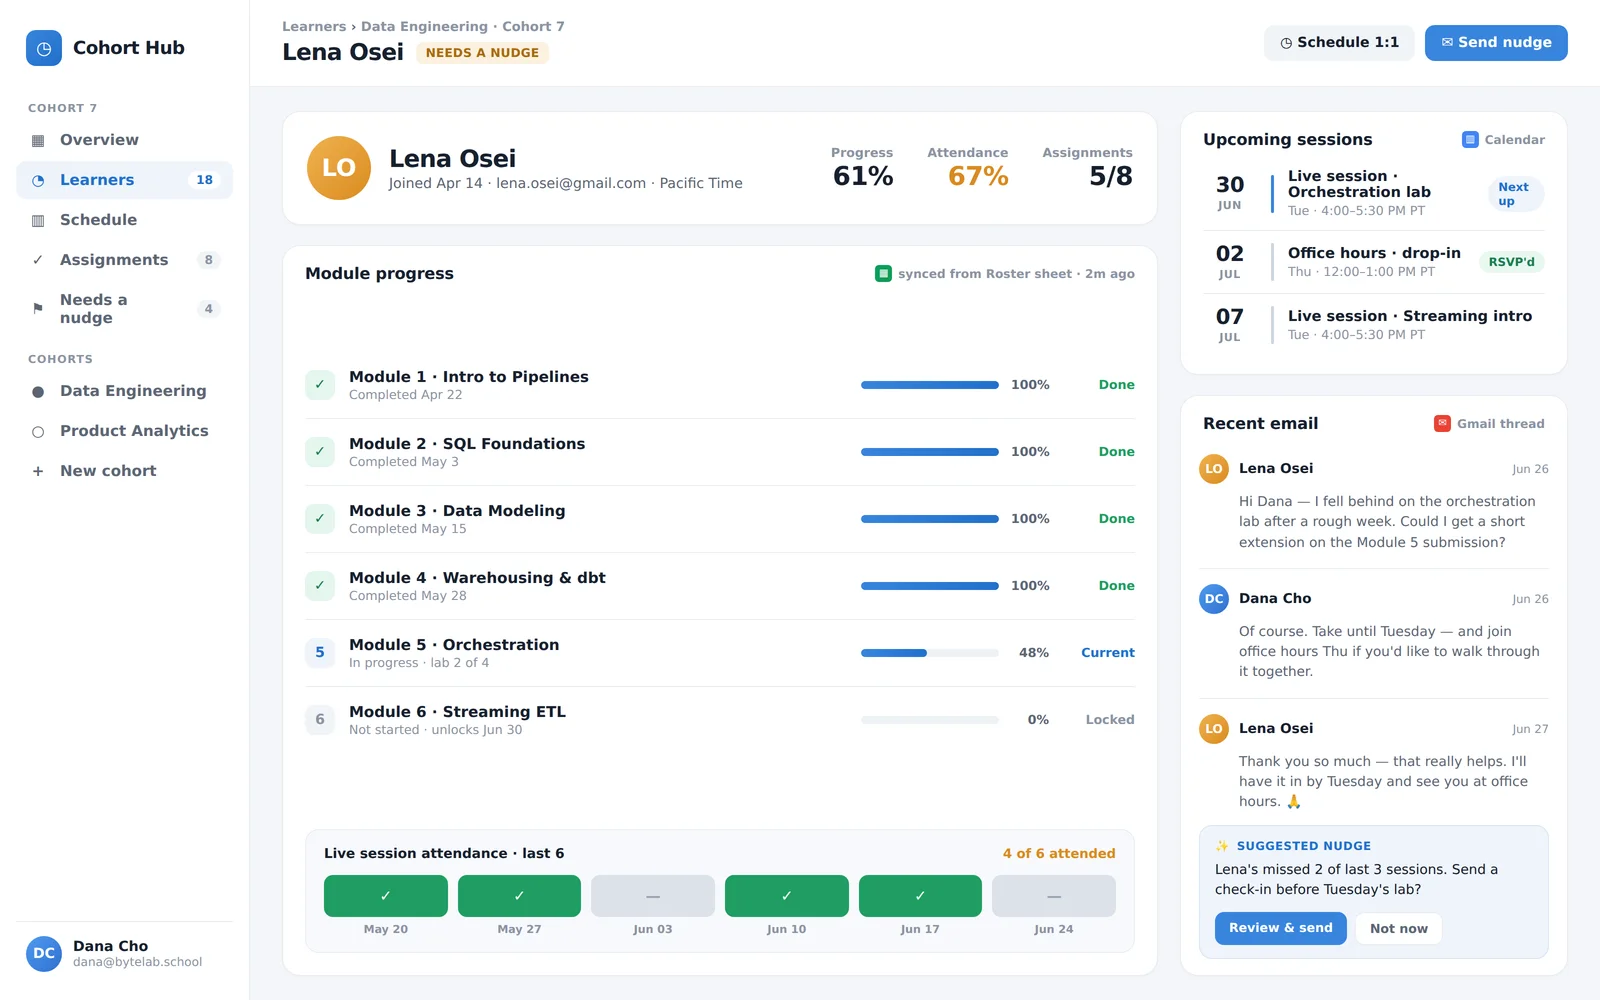Select the Product Analytics cohort radio circle
1600x1000 pixels.
coord(38,432)
